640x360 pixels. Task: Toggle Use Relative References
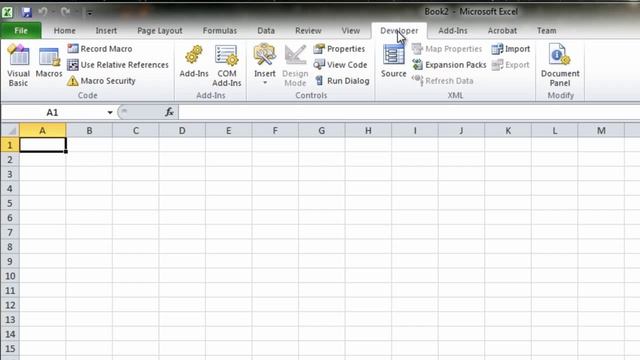pyautogui.click(x=118, y=64)
